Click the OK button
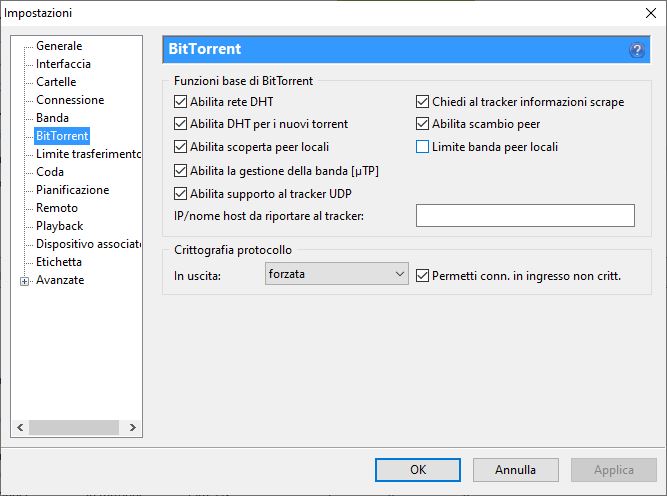 (418, 470)
